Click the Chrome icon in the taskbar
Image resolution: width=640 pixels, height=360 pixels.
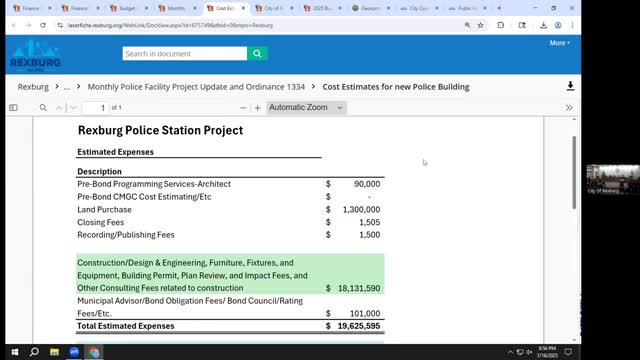[94, 352]
